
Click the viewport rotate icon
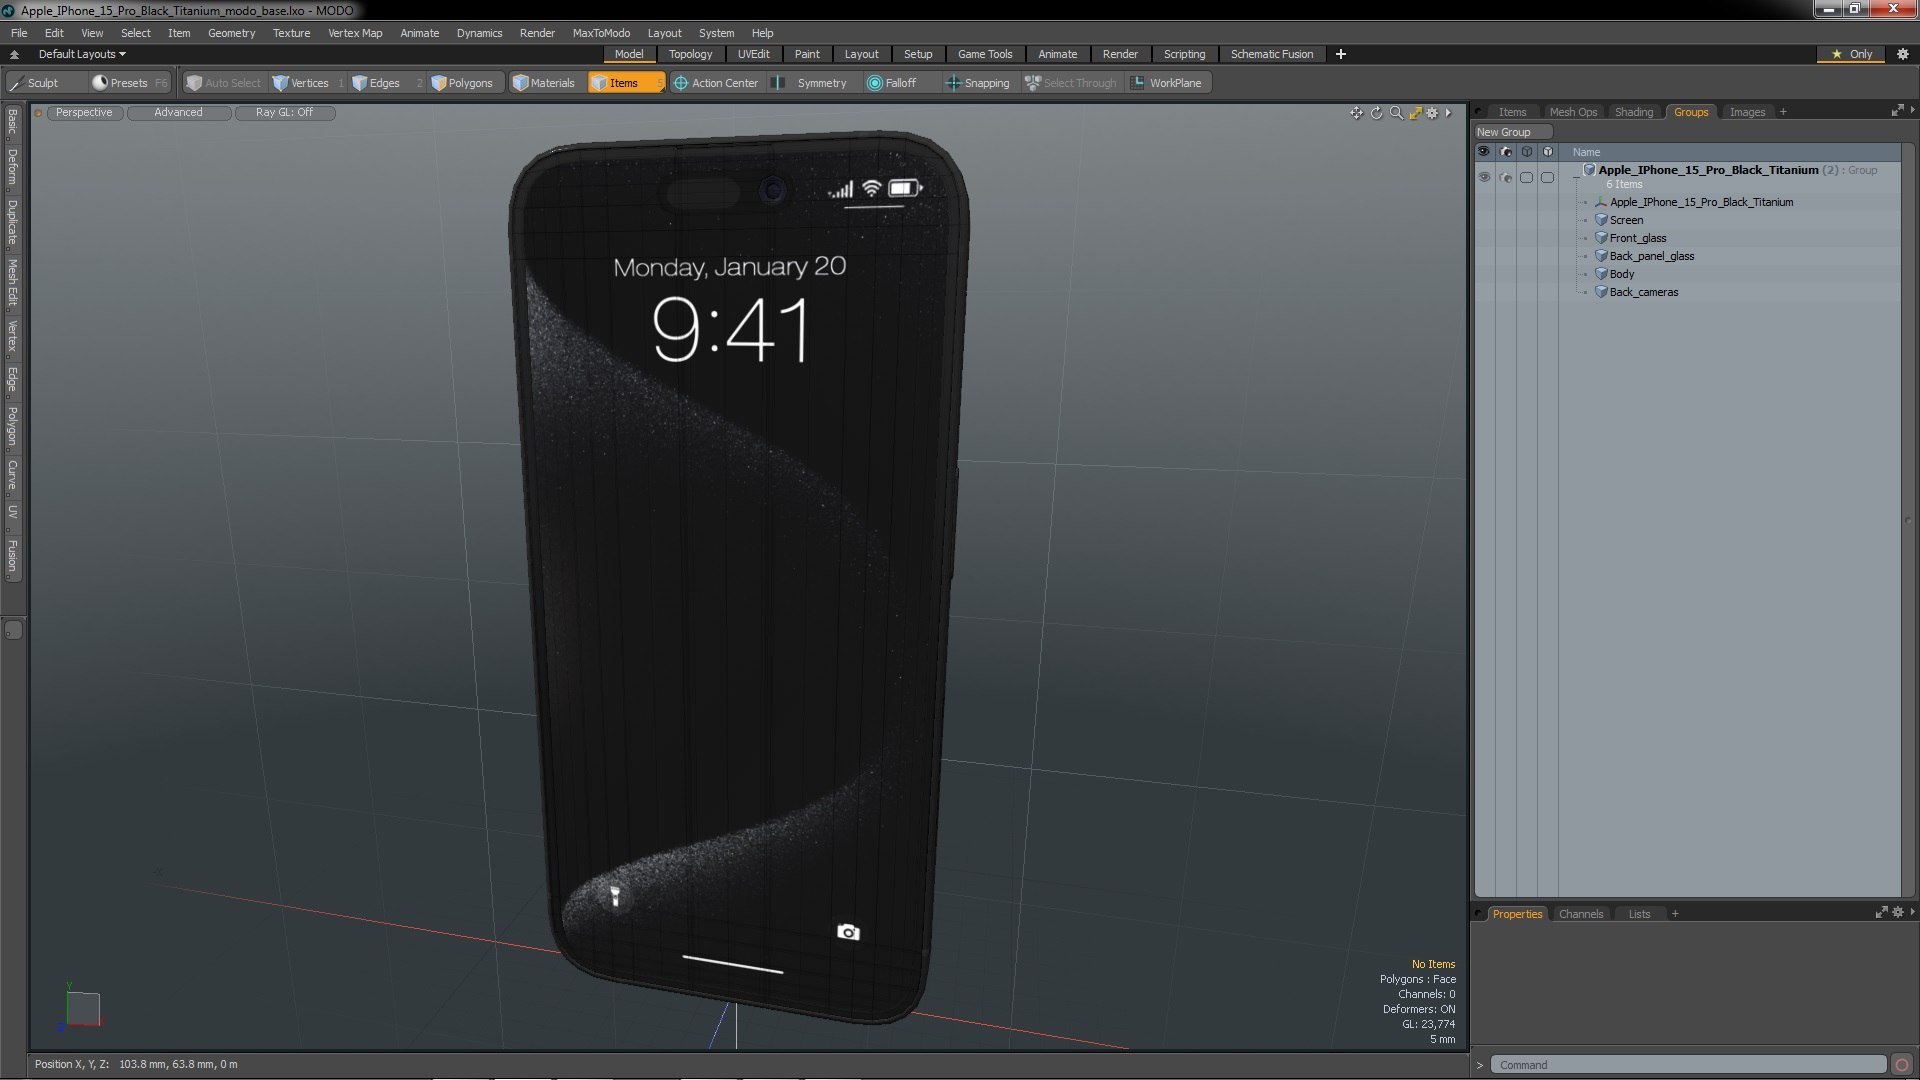[x=1376, y=113]
